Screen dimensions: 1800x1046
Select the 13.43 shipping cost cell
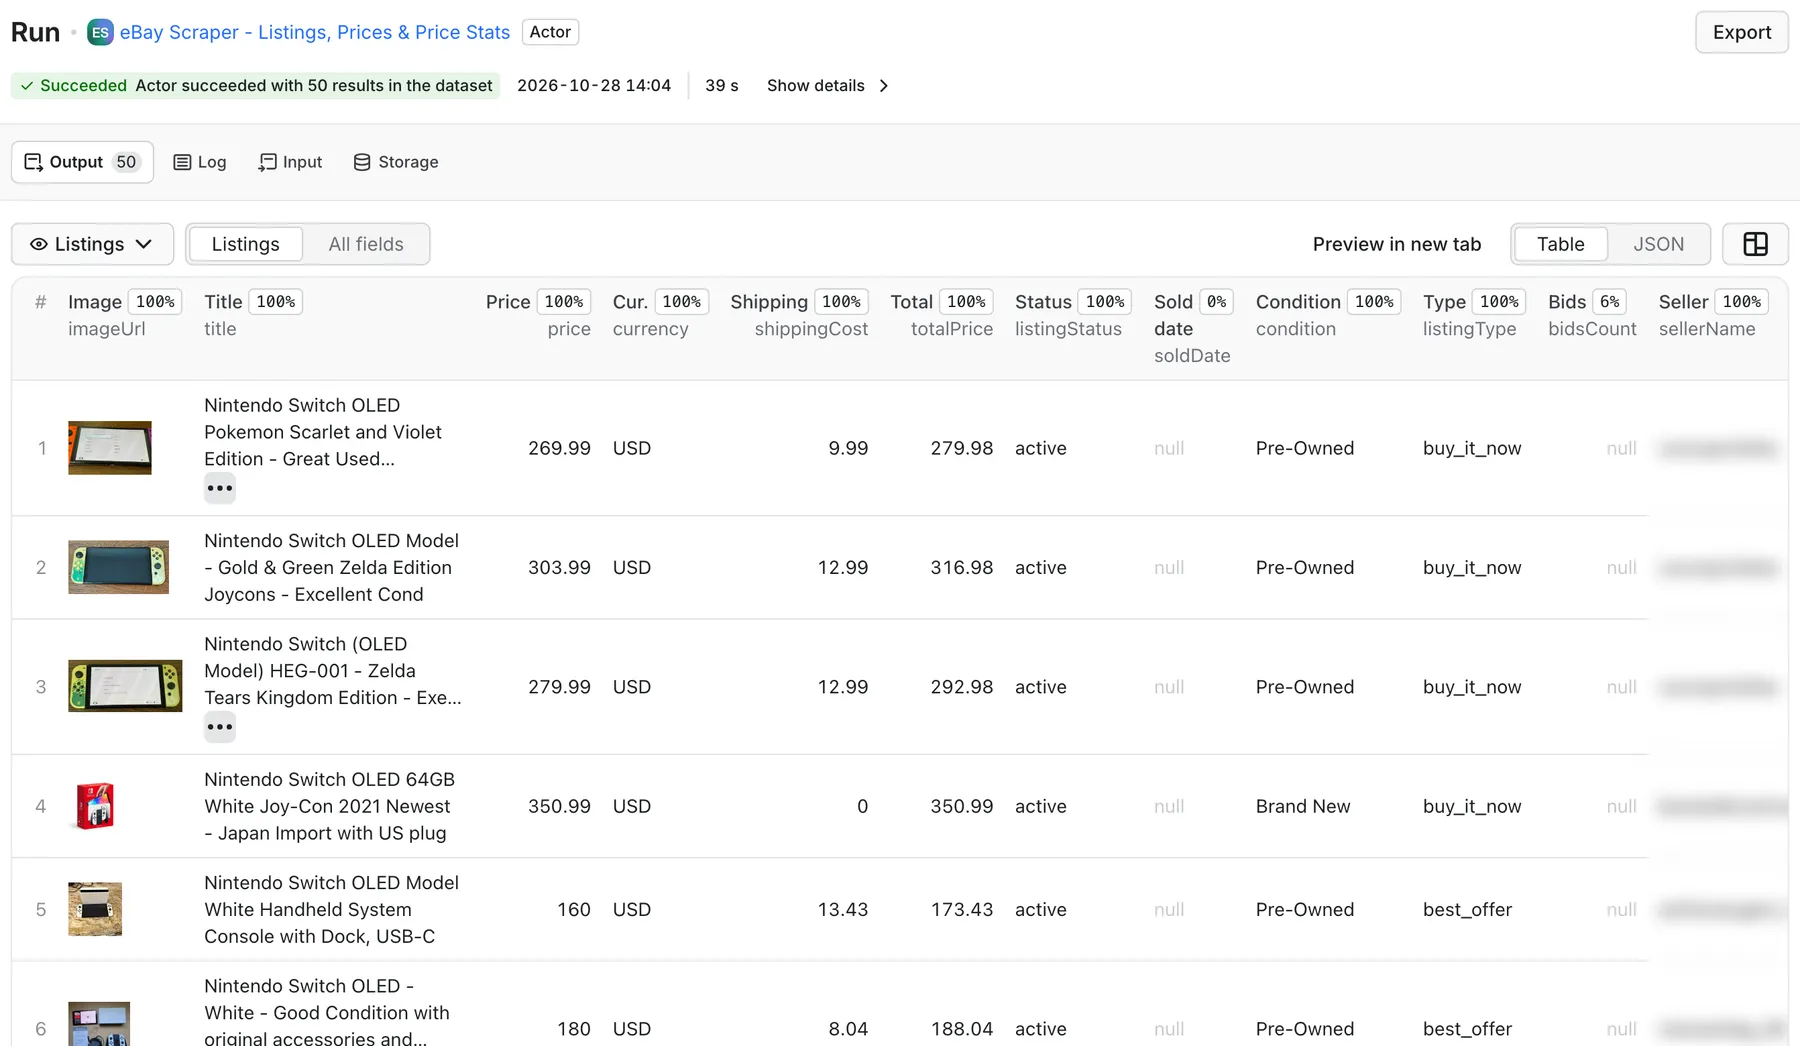point(843,909)
